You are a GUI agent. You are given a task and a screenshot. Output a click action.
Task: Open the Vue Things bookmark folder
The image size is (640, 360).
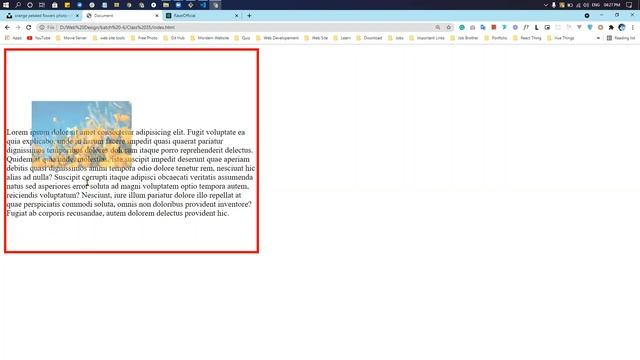coord(560,38)
